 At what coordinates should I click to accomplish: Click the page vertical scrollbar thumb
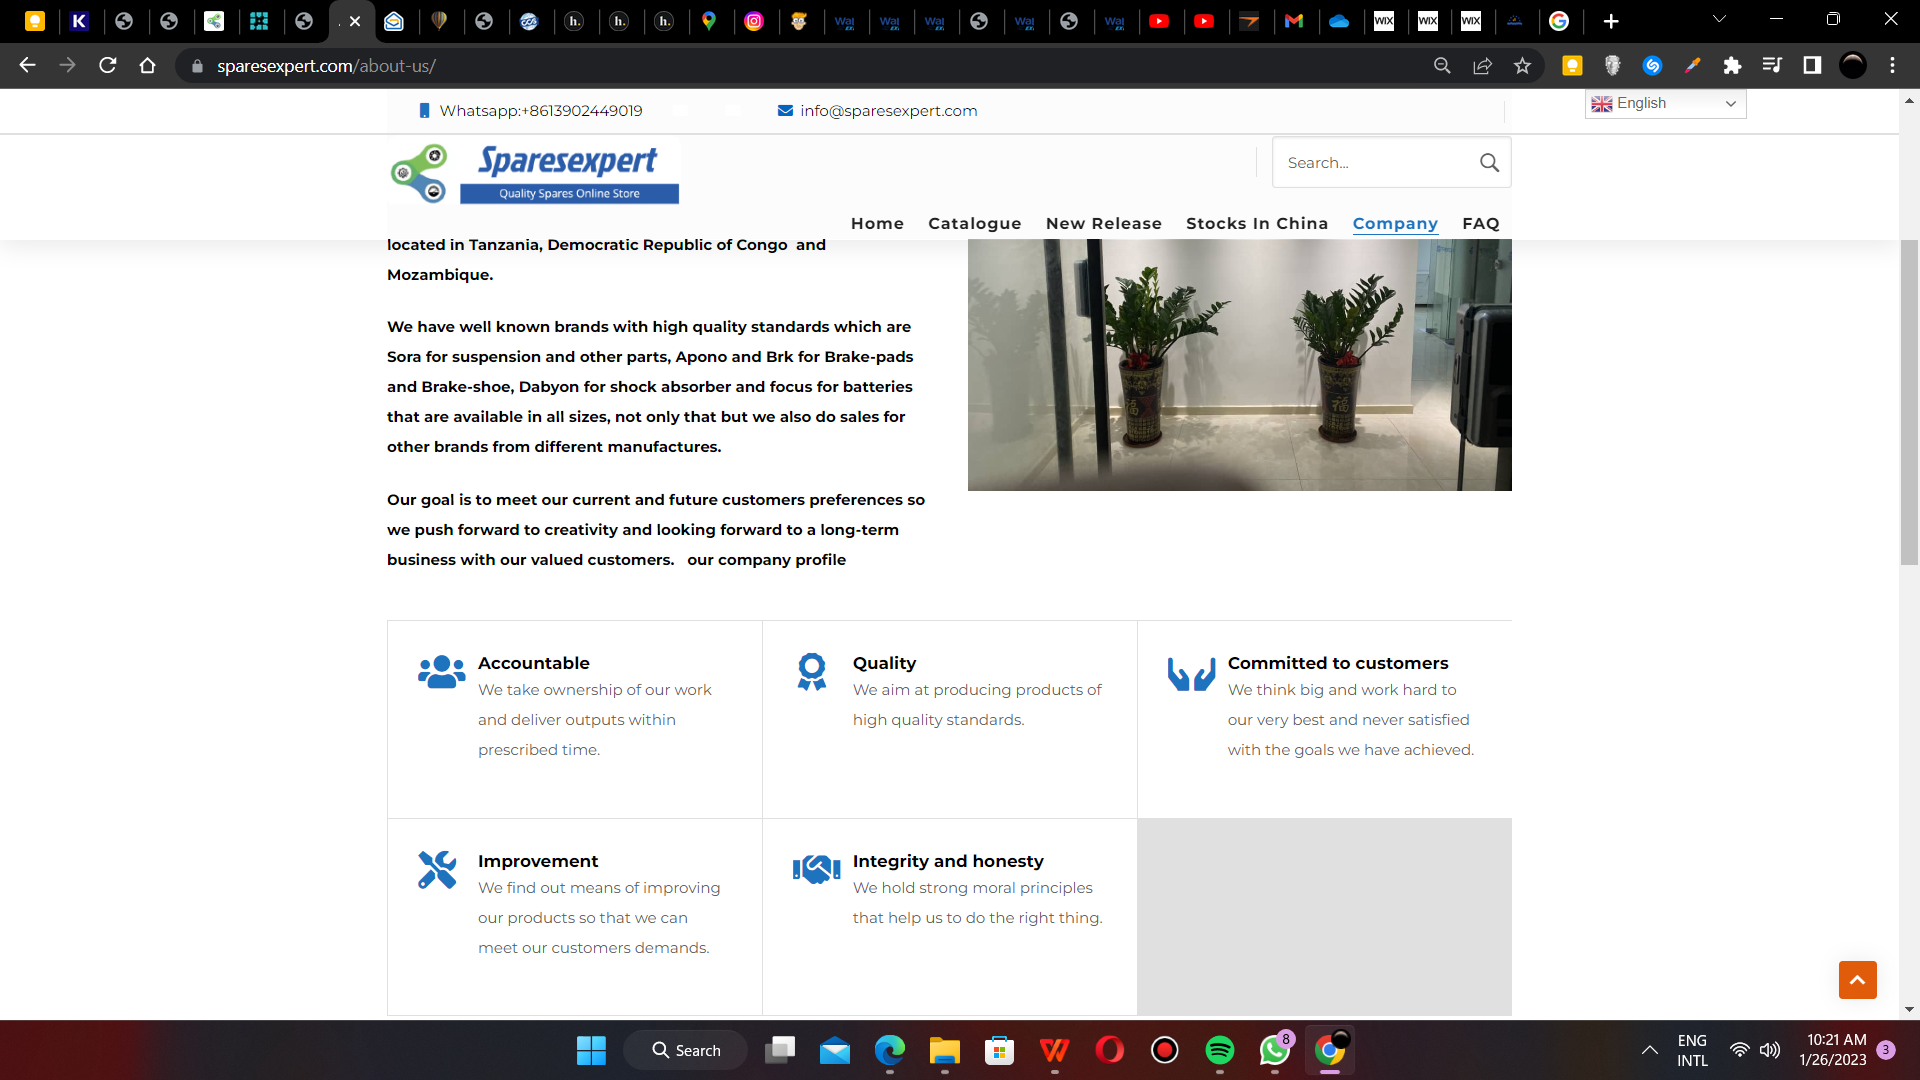tap(1909, 400)
